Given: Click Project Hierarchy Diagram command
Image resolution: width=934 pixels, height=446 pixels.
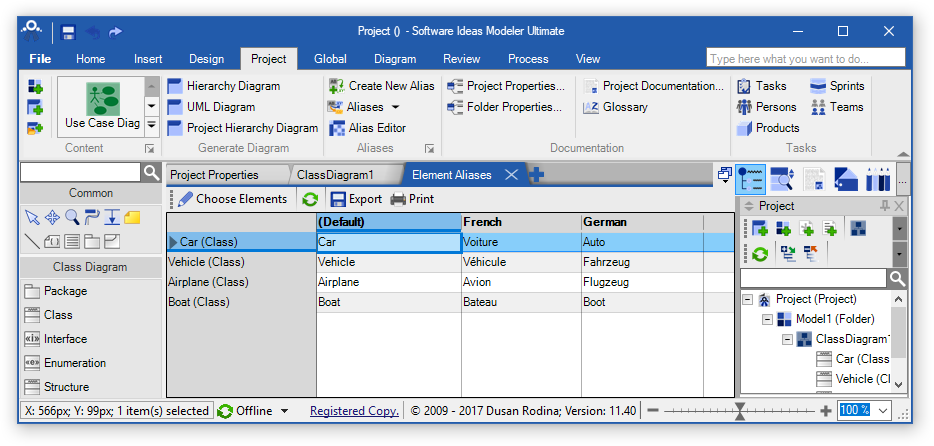Looking at the screenshot, I should [x=243, y=128].
